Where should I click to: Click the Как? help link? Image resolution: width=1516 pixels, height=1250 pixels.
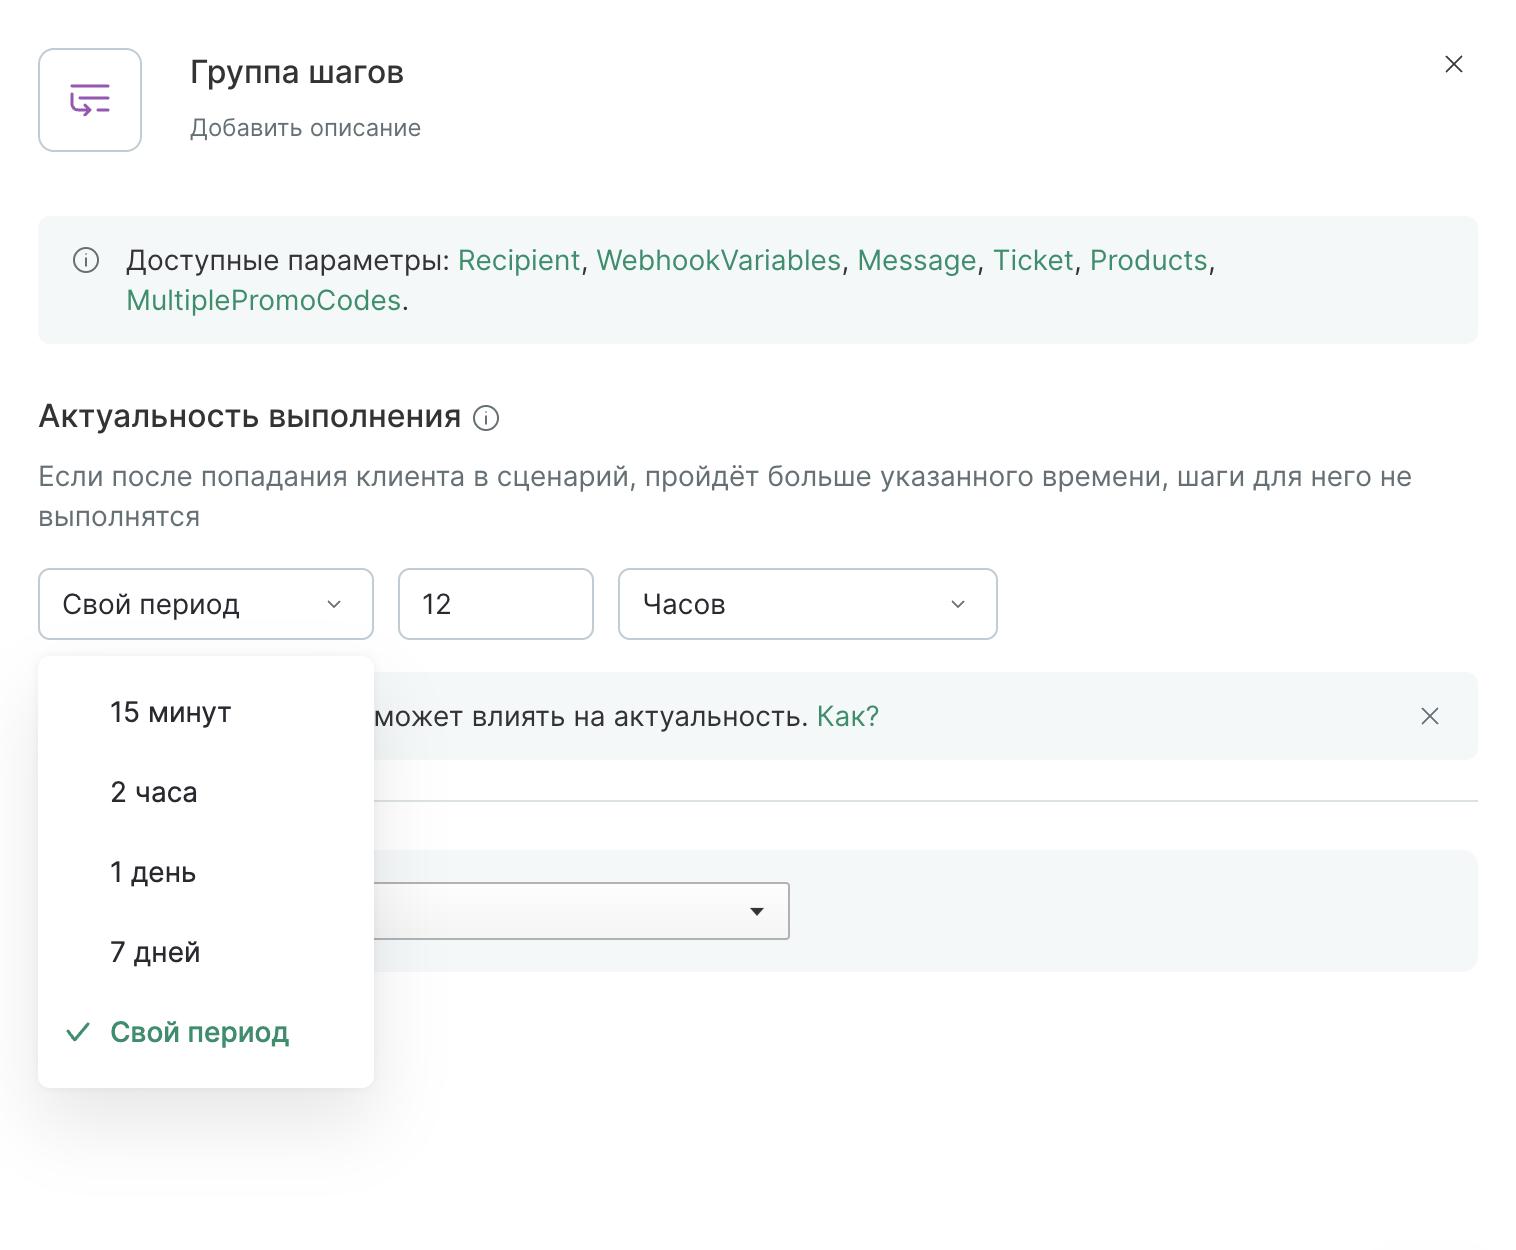coord(848,716)
